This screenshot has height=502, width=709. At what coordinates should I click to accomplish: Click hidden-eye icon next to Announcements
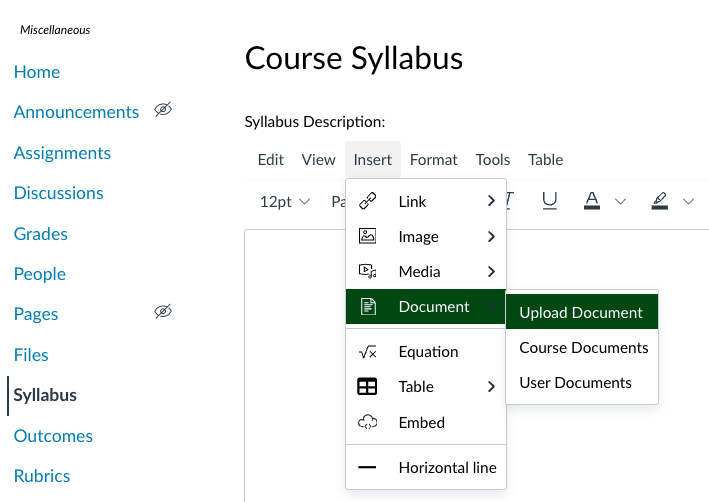163,109
